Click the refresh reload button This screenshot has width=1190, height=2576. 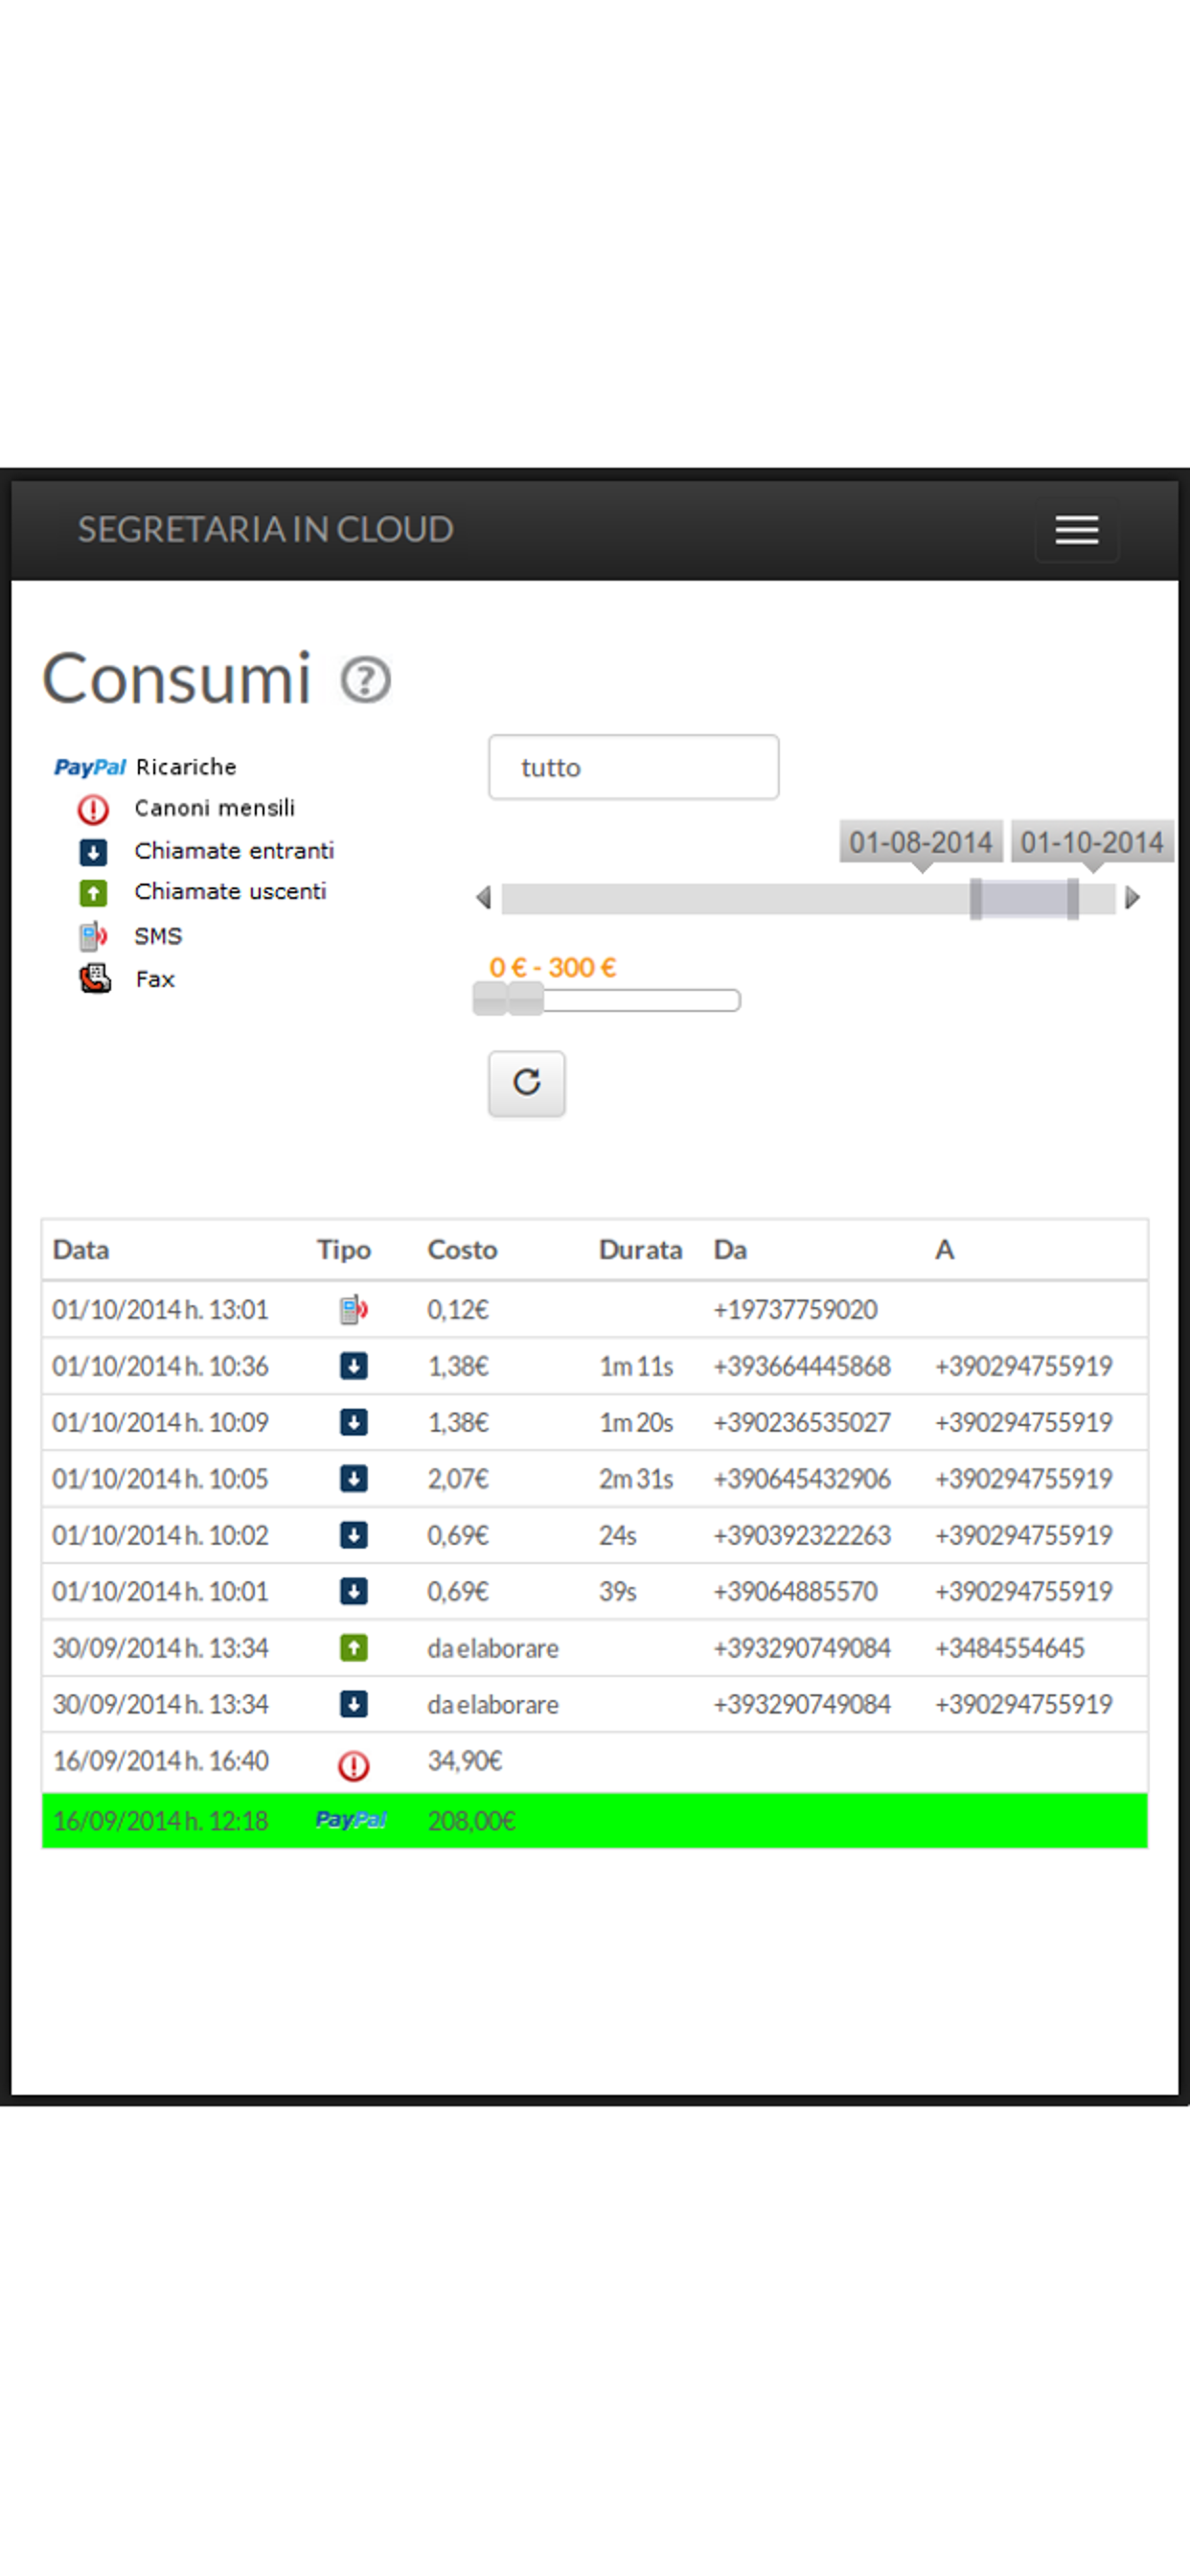pyautogui.click(x=526, y=1083)
